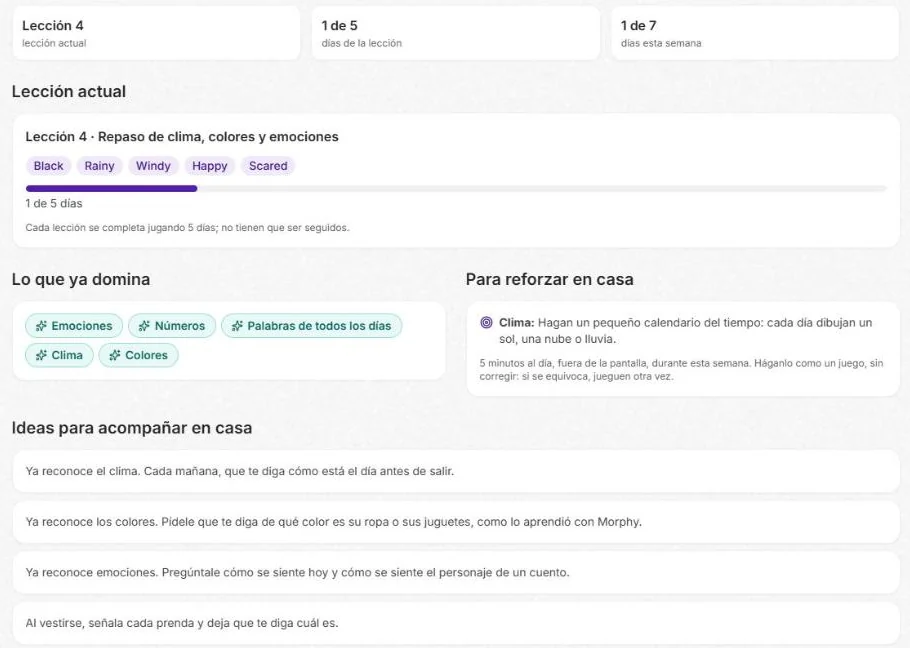910x648 pixels.
Task: Open the Lección 4 lección actual card
Action: coord(156,33)
